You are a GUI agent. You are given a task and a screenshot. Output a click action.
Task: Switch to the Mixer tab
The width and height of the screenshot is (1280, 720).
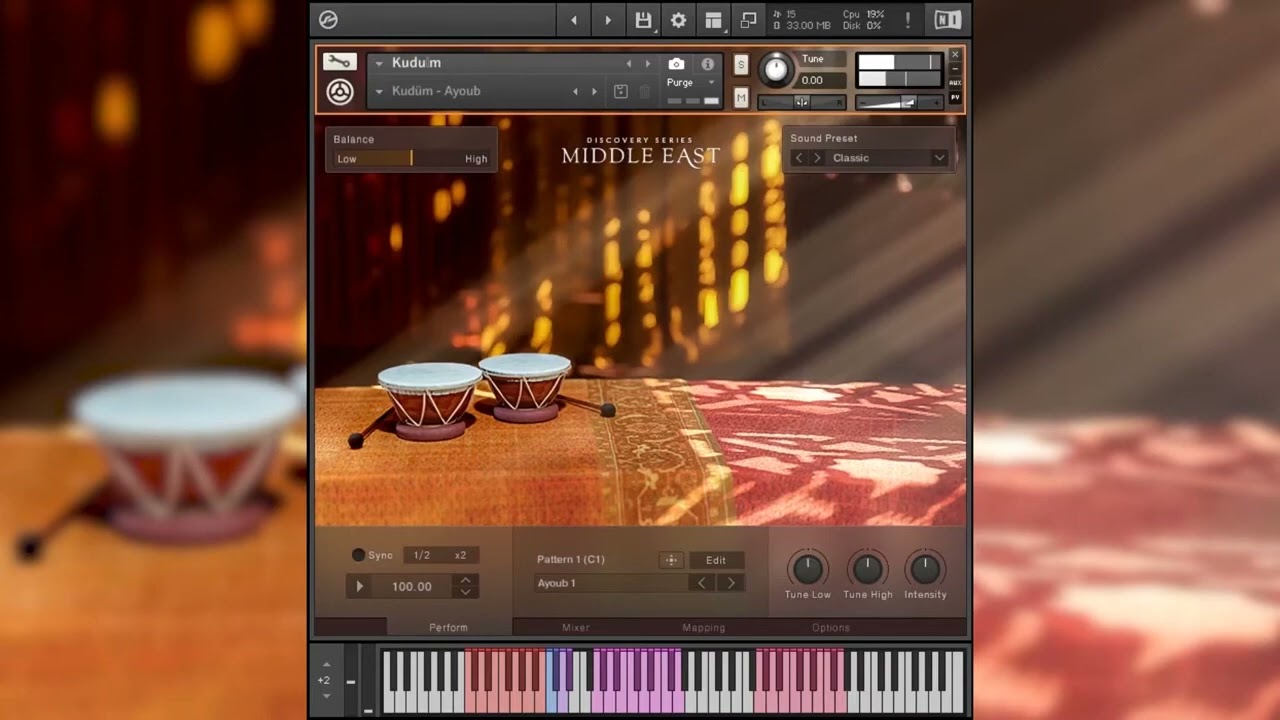point(576,628)
